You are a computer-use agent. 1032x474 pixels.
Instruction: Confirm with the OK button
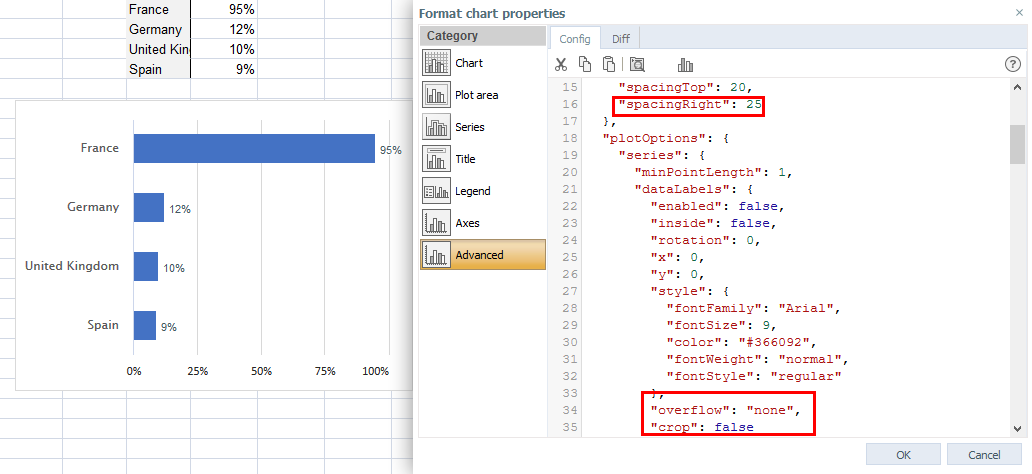coord(903,455)
